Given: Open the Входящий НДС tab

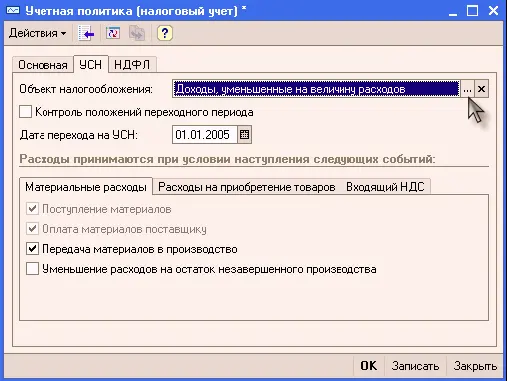Looking at the screenshot, I should (385, 187).
